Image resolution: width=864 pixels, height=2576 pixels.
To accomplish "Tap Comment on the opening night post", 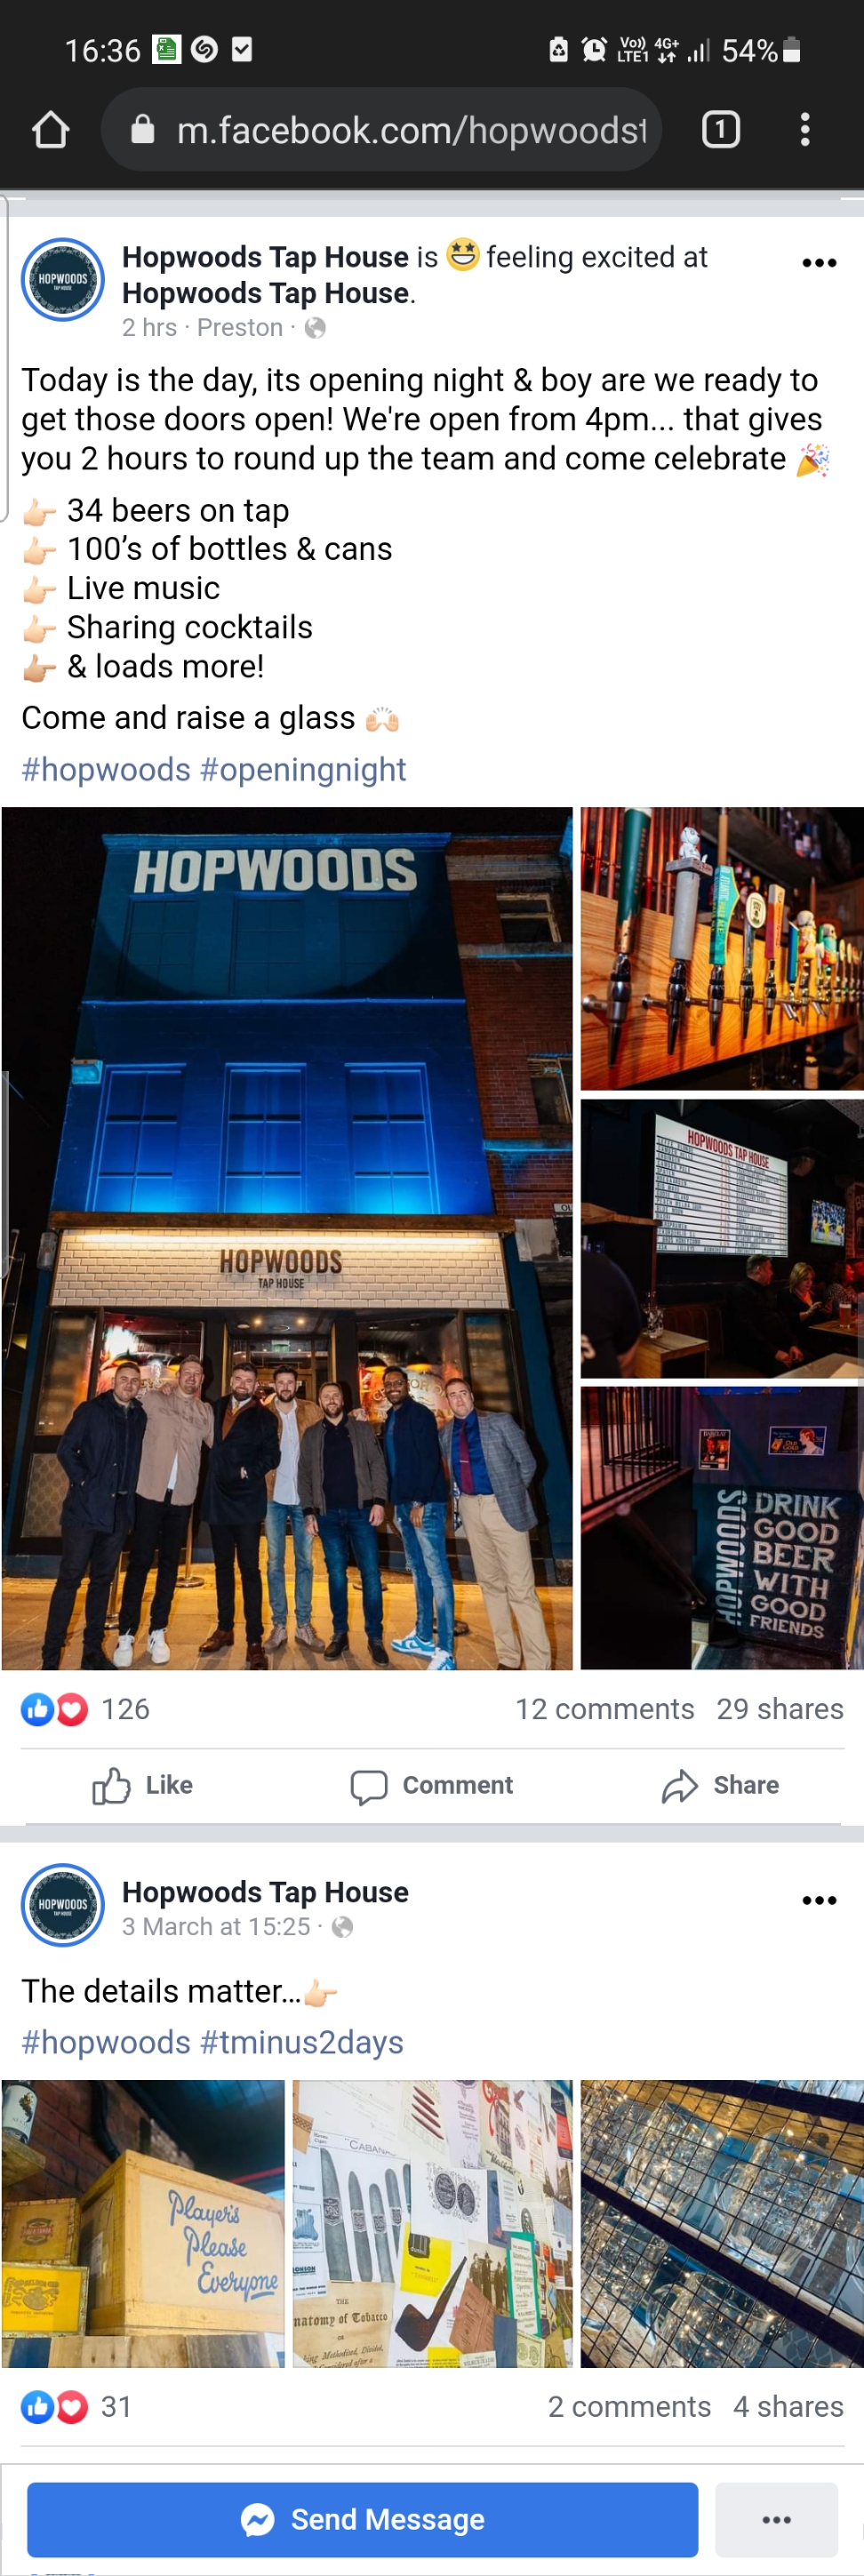I will click(432, 1785).
